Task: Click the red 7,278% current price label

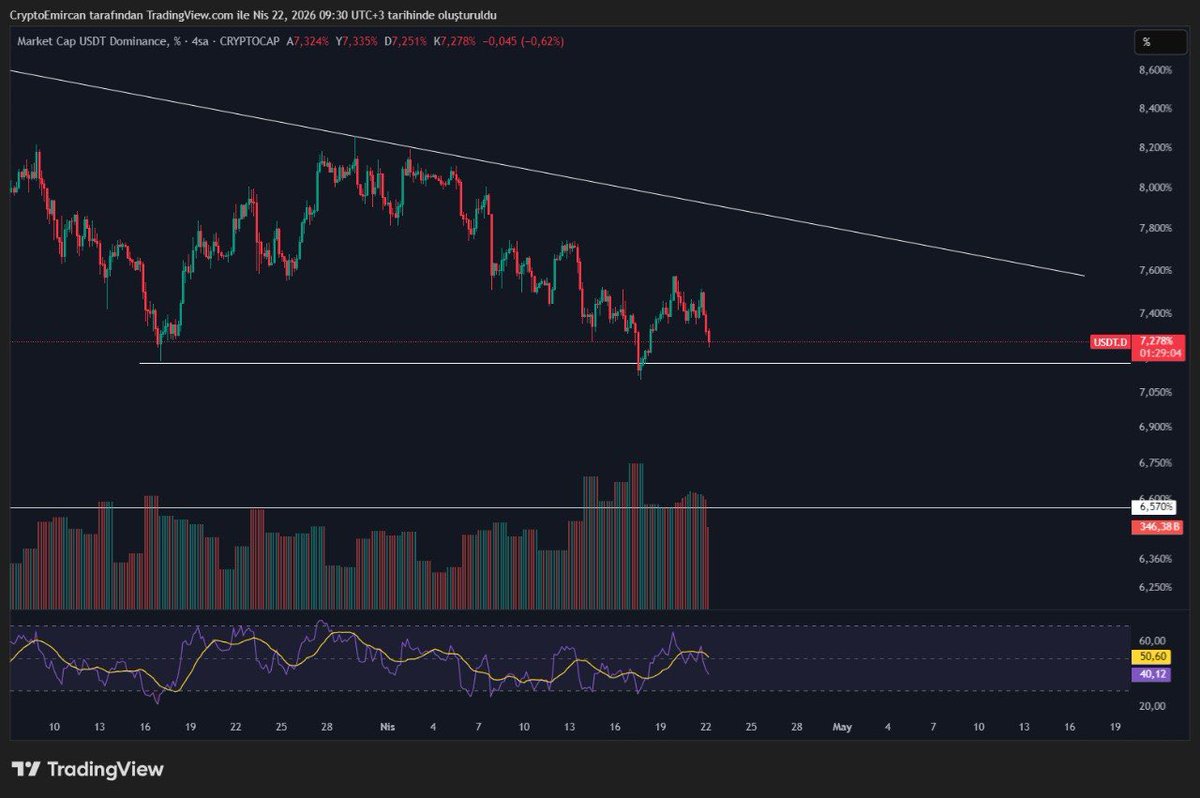Action: click(1157, 342)
